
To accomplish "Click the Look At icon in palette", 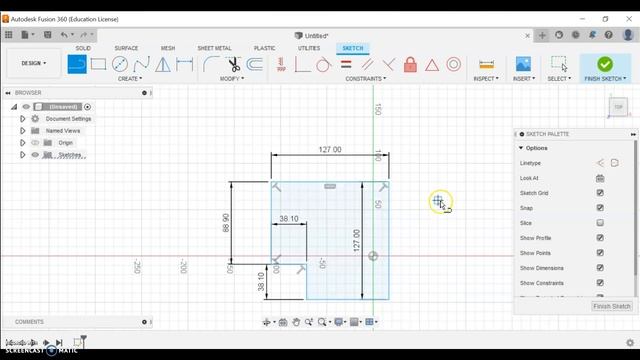I will point(600,178).
